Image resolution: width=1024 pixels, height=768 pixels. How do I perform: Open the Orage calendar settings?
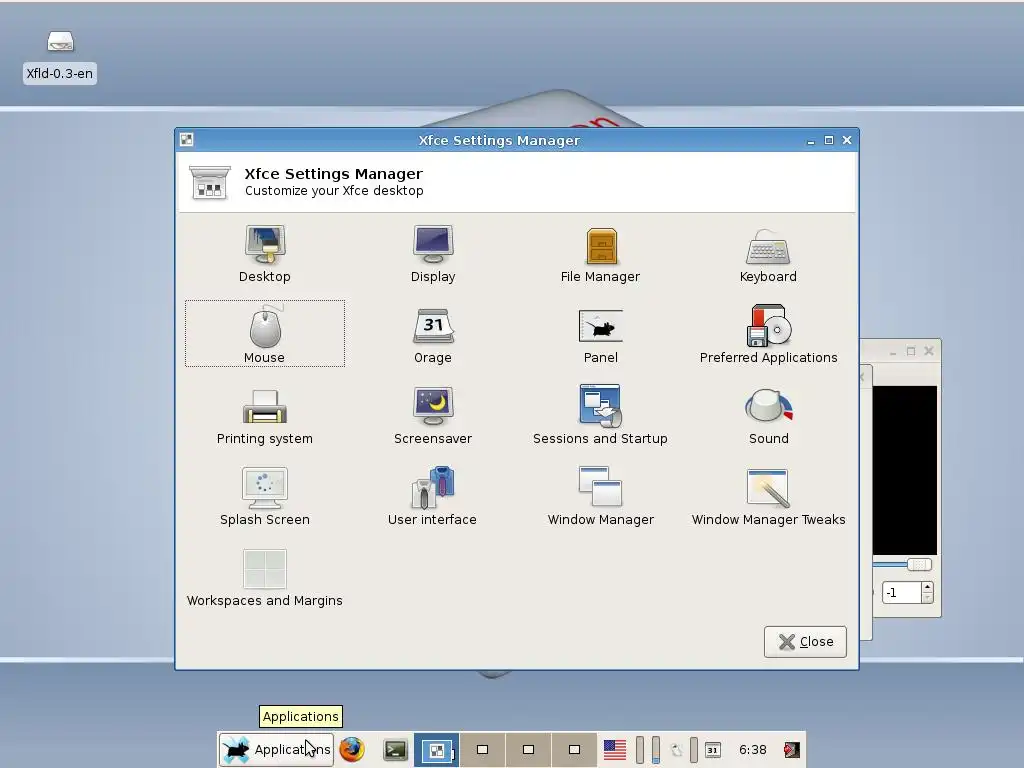click(x=433, y=336)
